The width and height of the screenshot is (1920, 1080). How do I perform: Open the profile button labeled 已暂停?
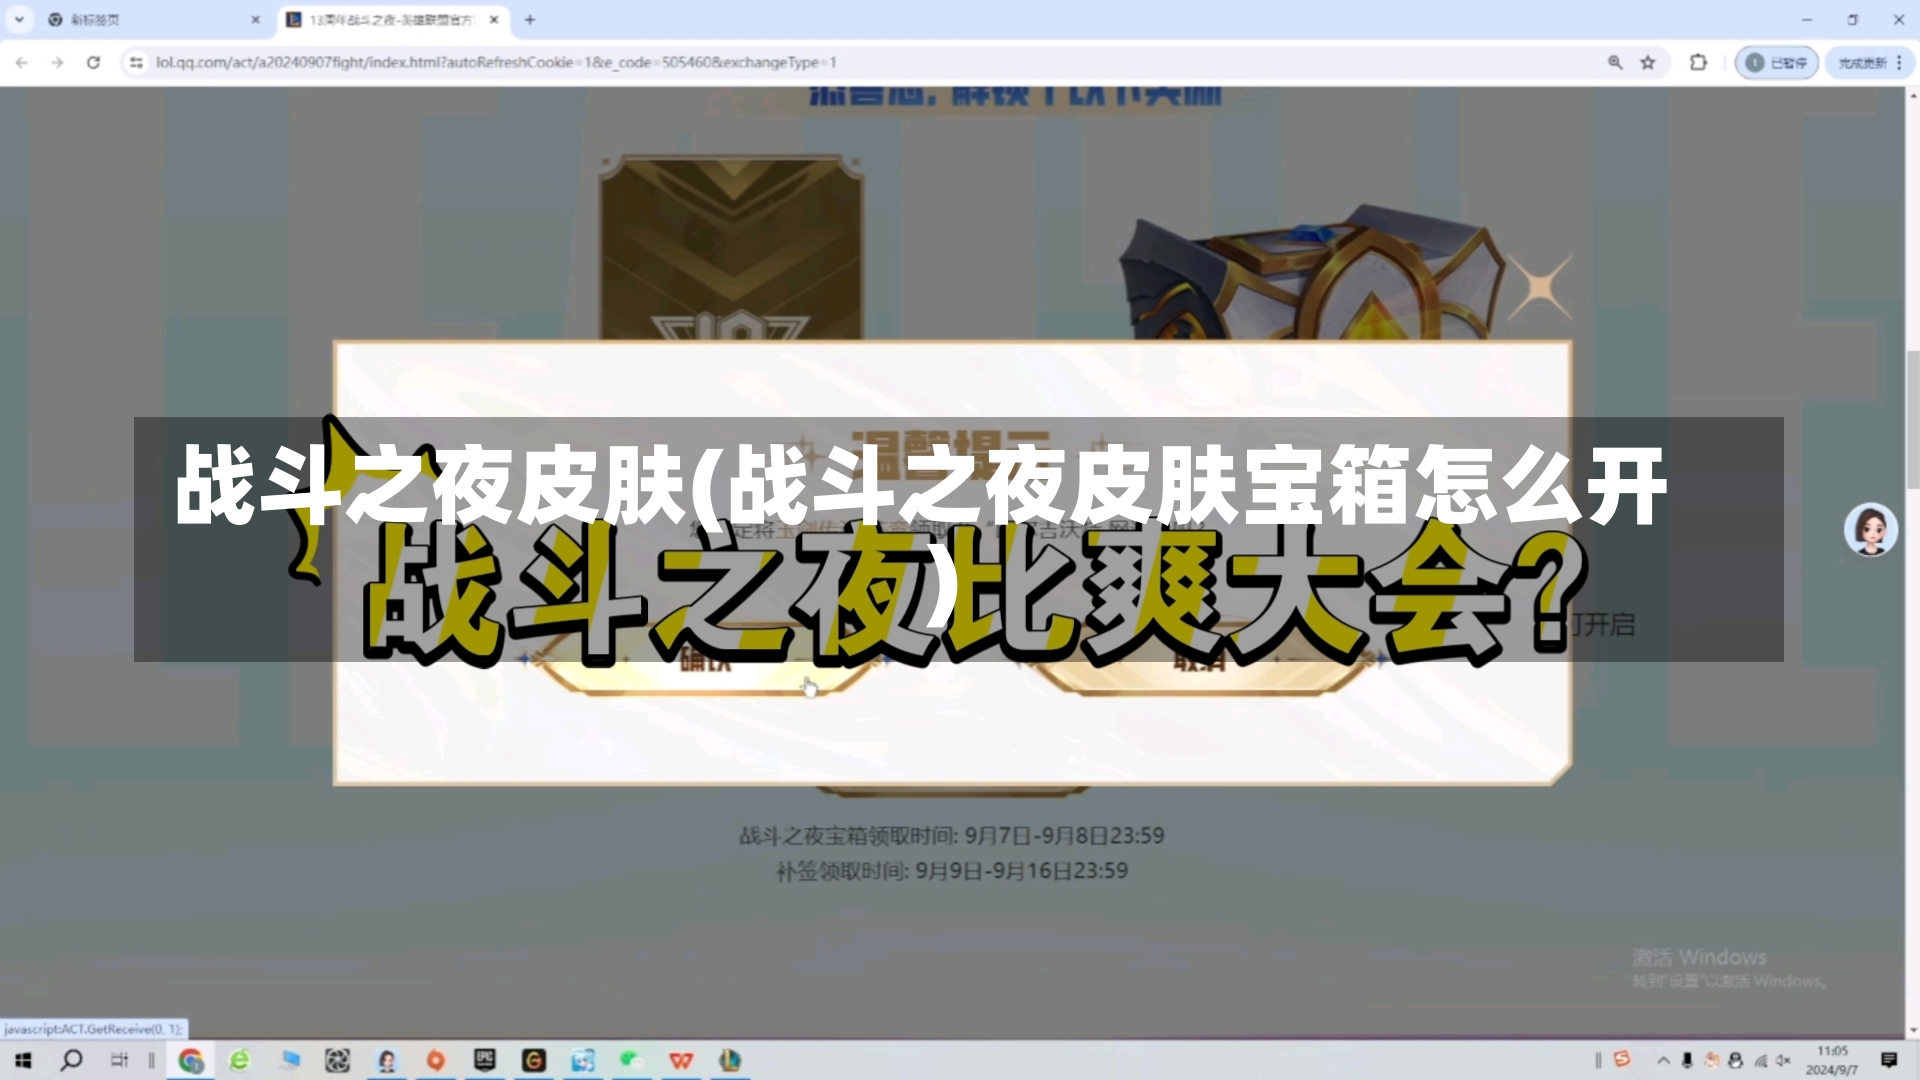1776,62
